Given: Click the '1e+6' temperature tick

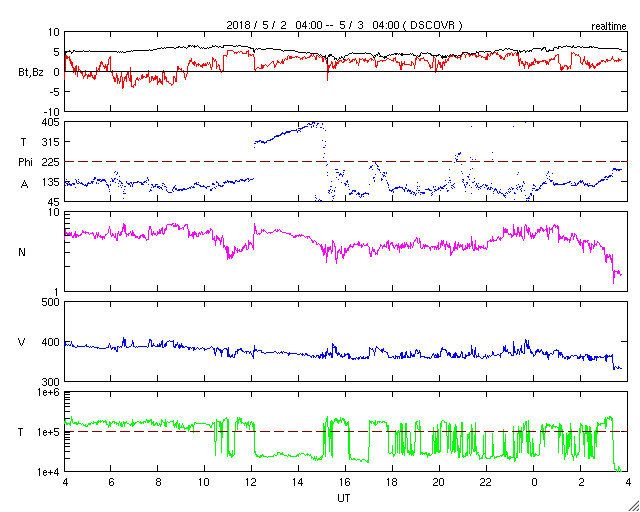Looking at the screenshot, I should pyautogui.click(x=50, y=392).
